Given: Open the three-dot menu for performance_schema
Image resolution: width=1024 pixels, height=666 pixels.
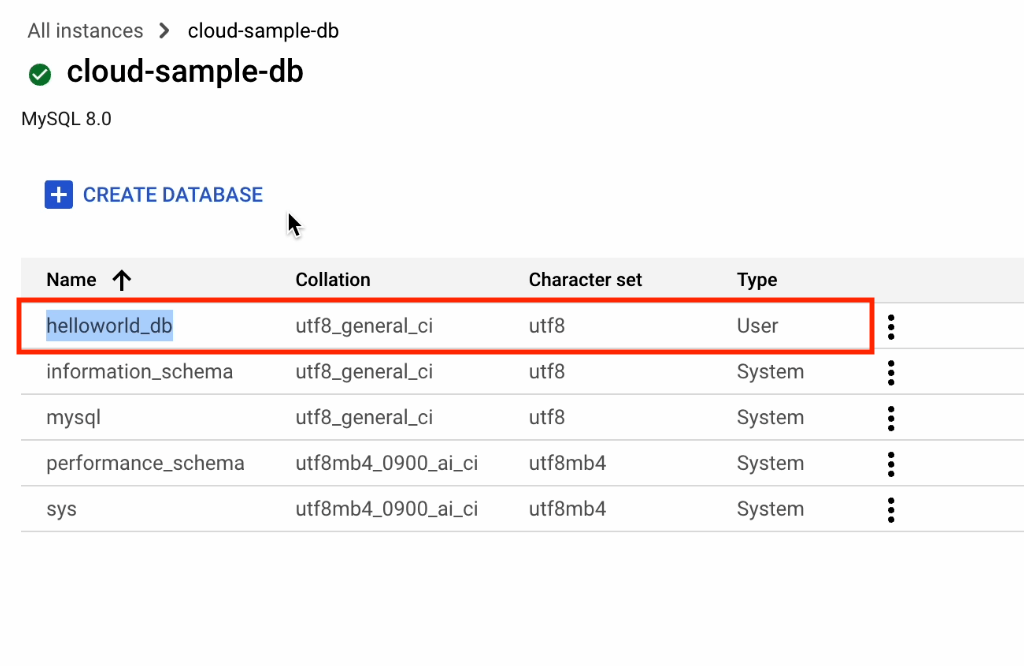Looking at the screenshot, I should coord(891,464).
